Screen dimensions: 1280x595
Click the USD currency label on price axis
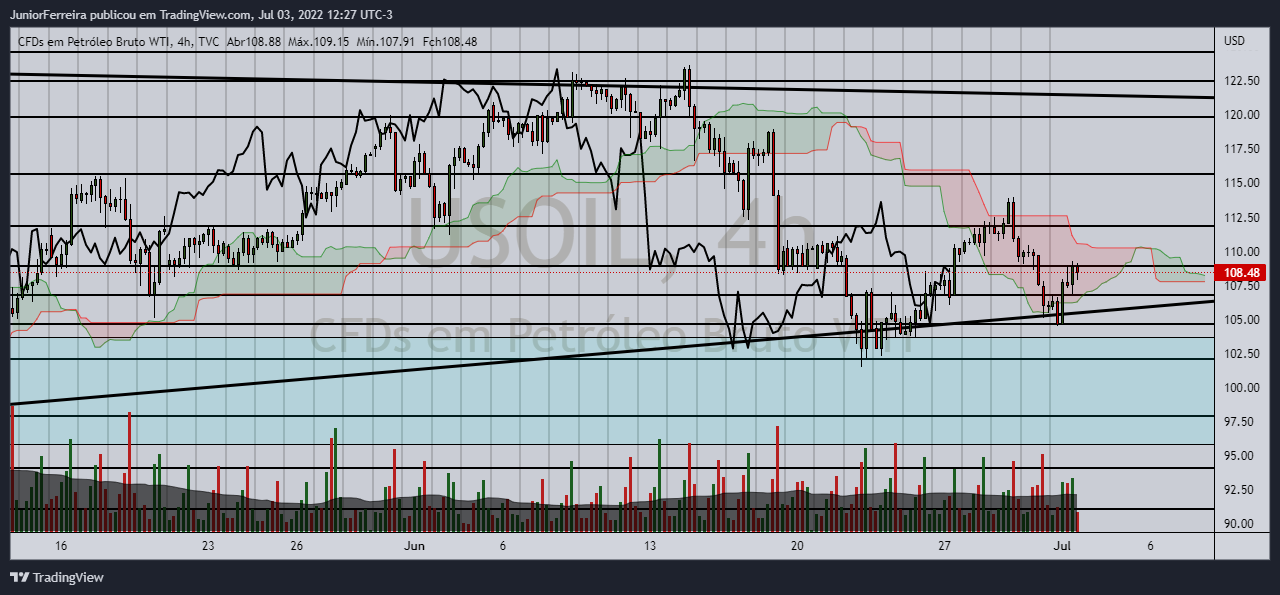coord(1235,41)
